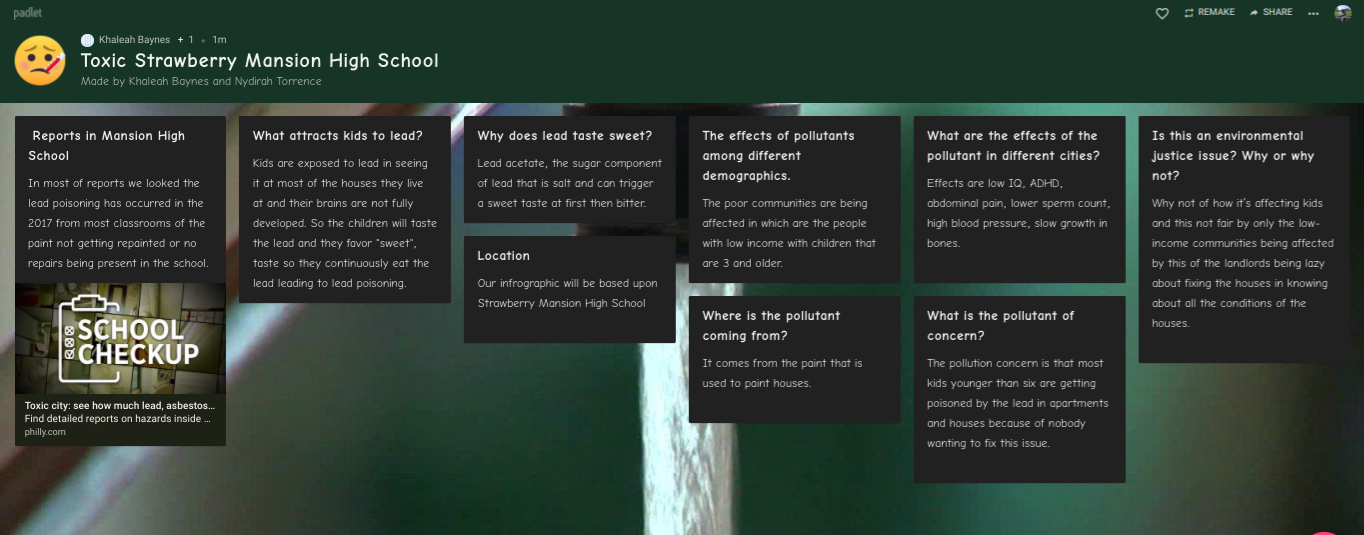Click the Toxic Strawberry Mansion High School title
1364x535 pixels.
point(259,61)
